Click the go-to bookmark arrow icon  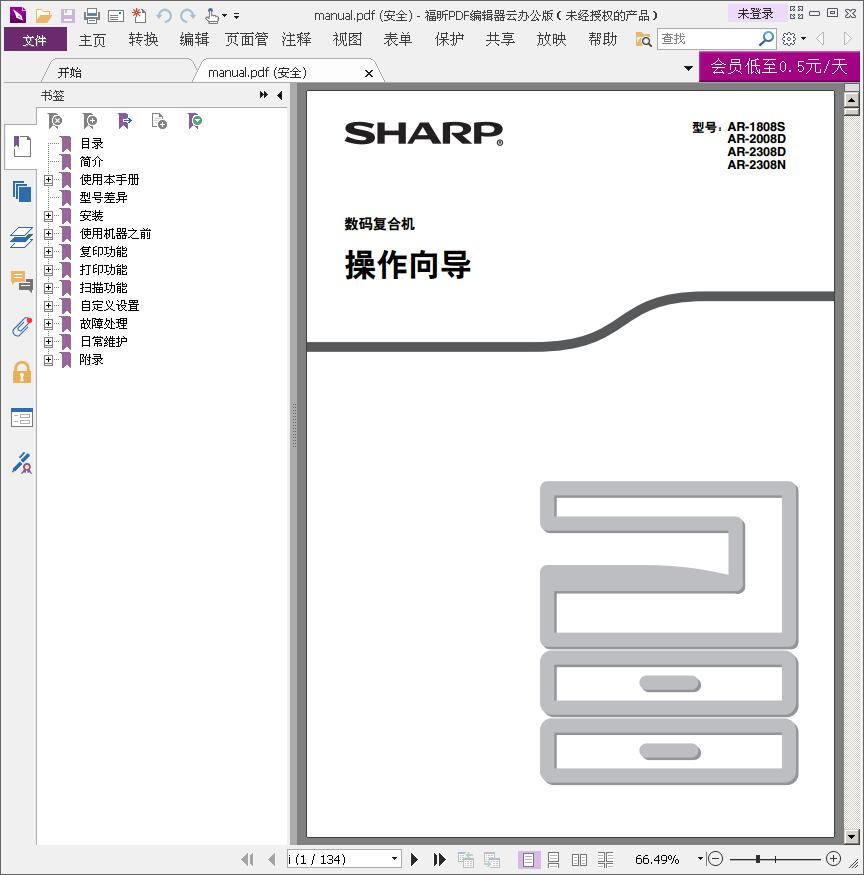click(x=125, y=121)
